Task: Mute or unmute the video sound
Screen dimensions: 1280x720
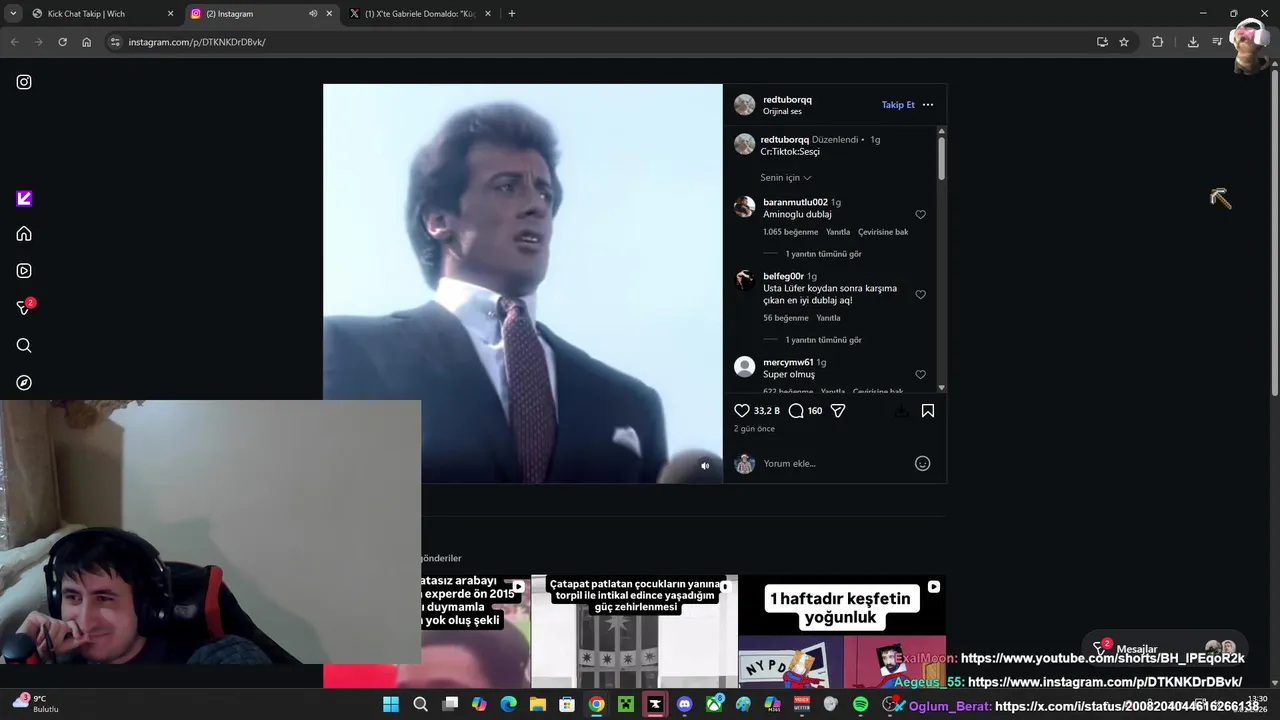Action: click(705, 466)
